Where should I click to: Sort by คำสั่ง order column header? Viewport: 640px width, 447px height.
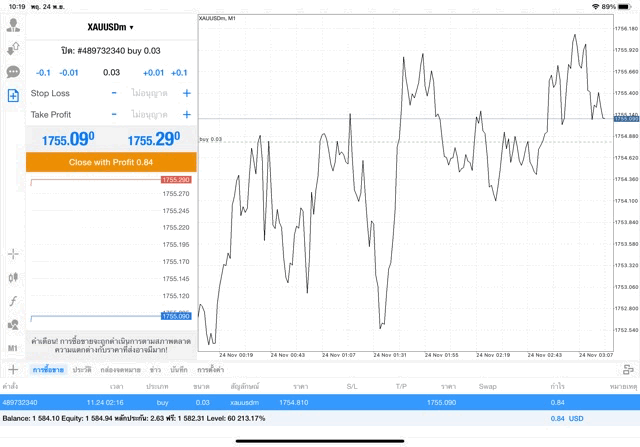(10, 386)
